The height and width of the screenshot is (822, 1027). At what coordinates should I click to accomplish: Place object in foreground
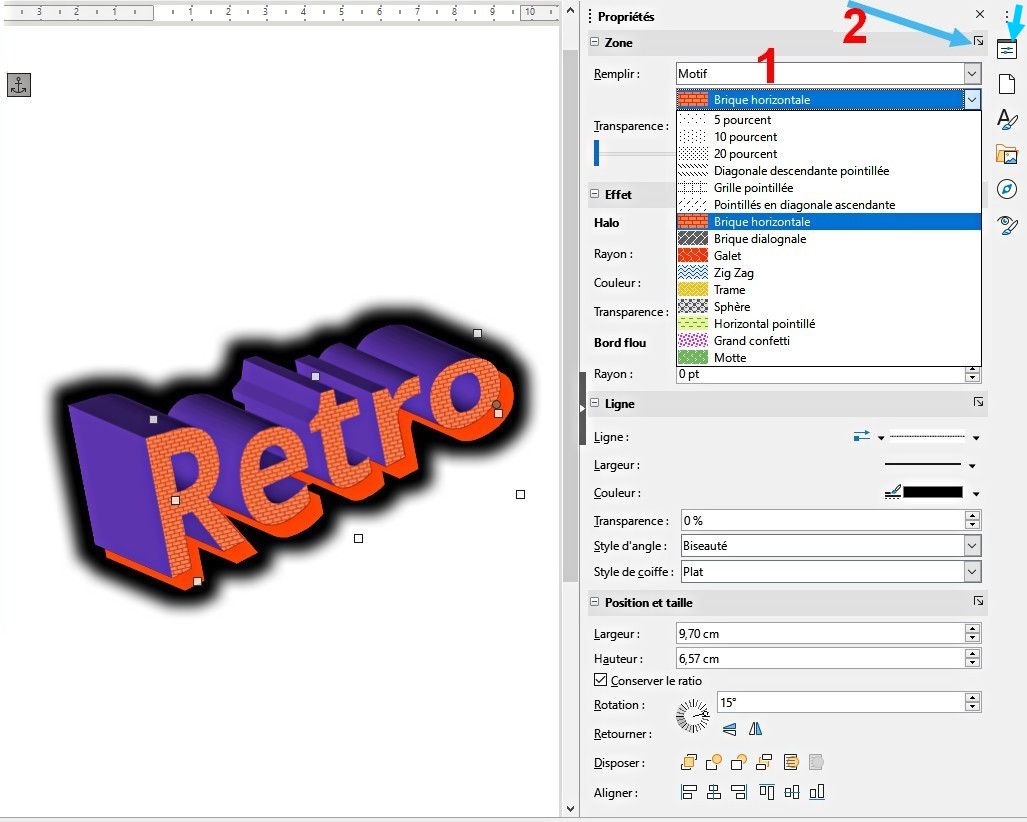tap(791, 762)
